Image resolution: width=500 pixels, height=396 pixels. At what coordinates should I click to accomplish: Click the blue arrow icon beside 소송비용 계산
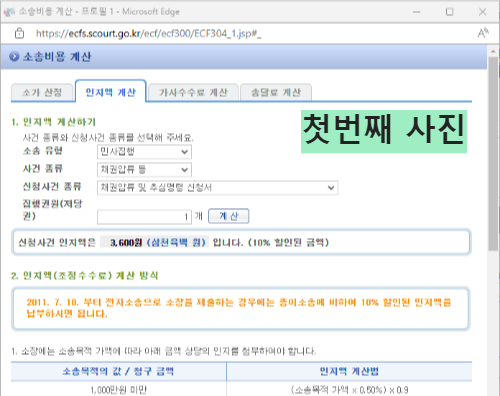point(14,57)
